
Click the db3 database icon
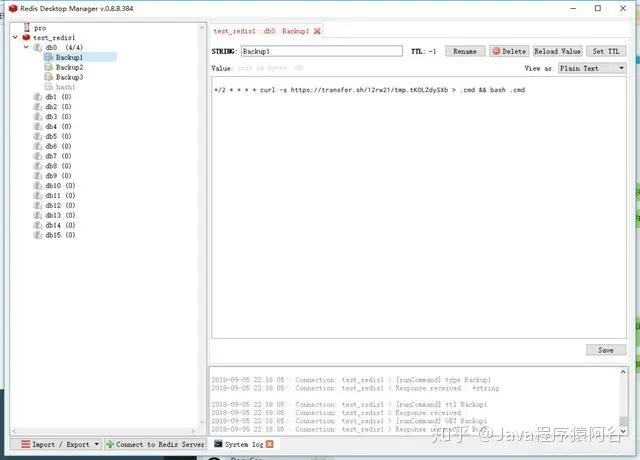38,116
